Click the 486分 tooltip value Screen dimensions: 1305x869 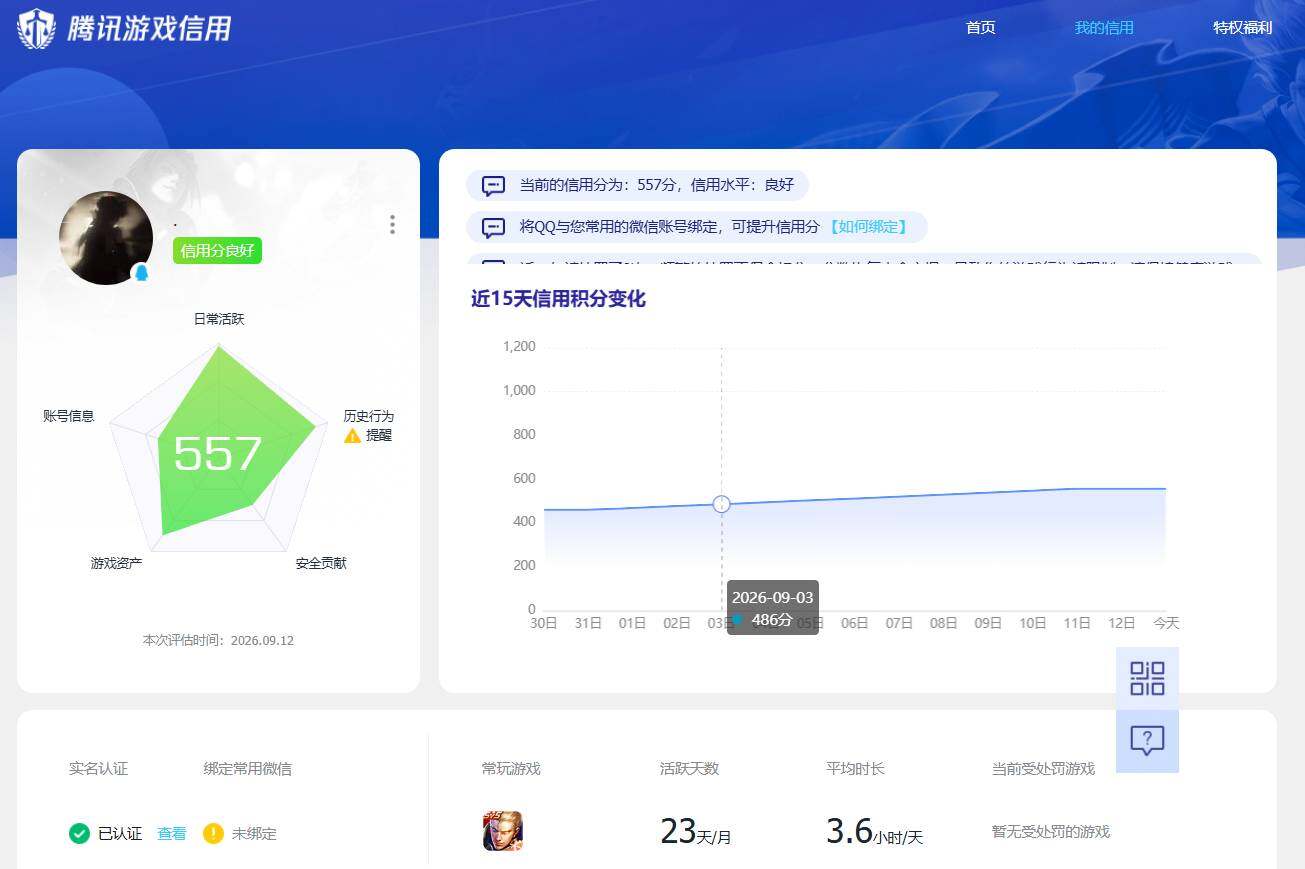pos(772,620)
